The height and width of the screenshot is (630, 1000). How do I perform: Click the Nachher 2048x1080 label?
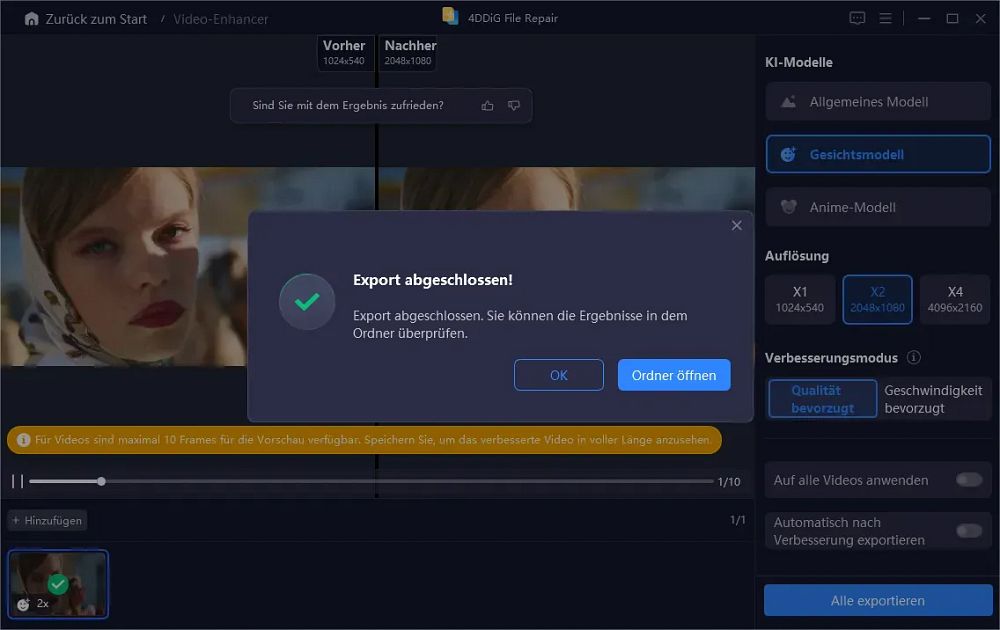point(409,52)
